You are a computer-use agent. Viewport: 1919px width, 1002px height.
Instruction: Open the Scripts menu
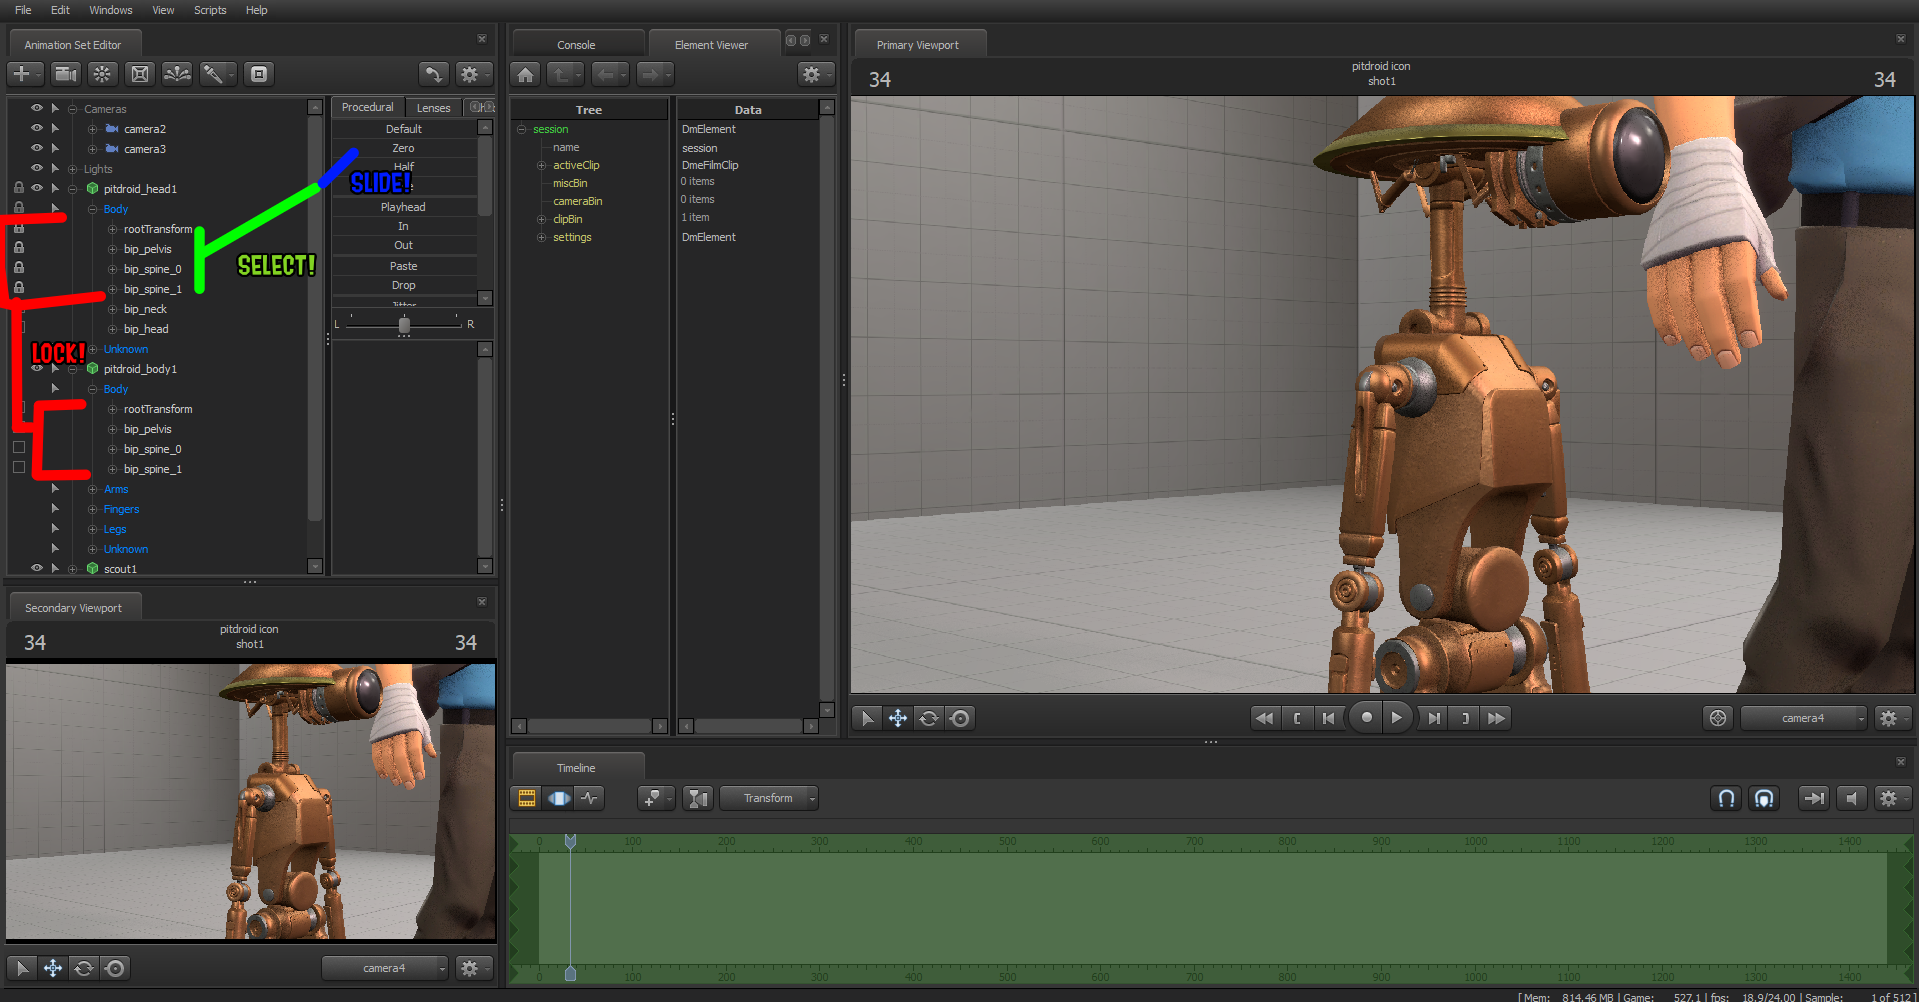210,10
